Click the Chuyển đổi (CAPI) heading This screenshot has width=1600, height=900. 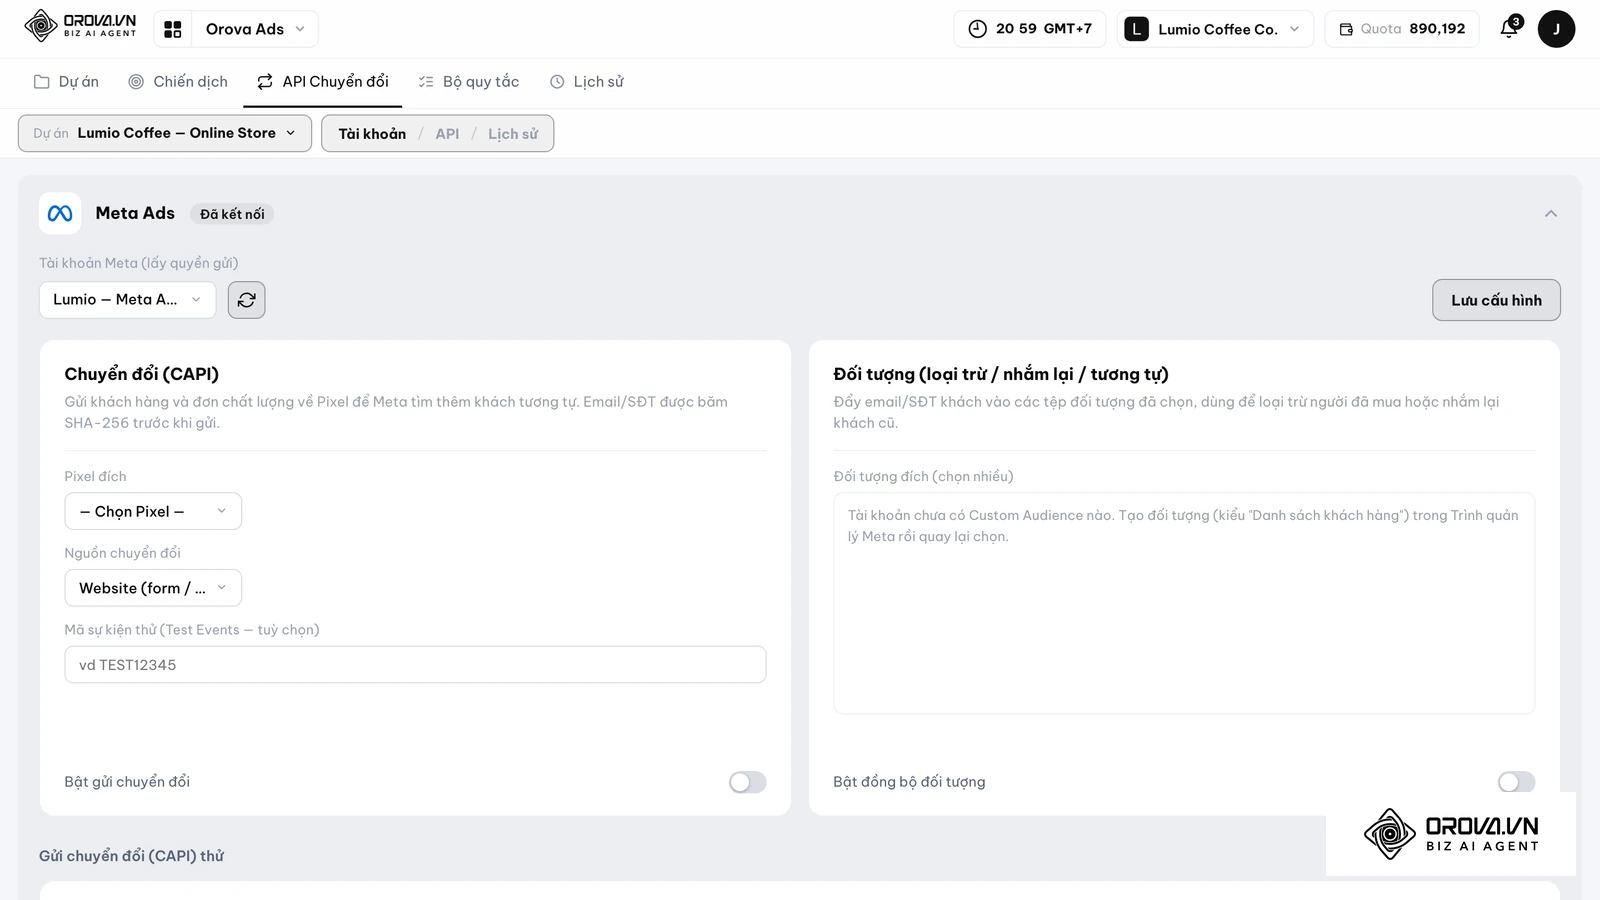pos(142,374)
